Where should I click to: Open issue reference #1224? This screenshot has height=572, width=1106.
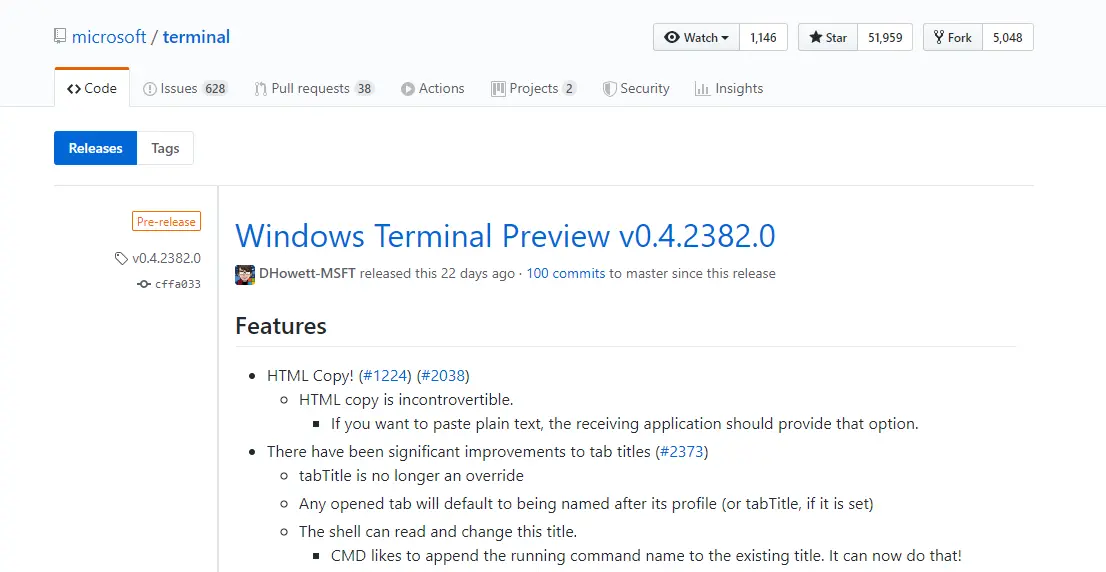coord(385,376)
